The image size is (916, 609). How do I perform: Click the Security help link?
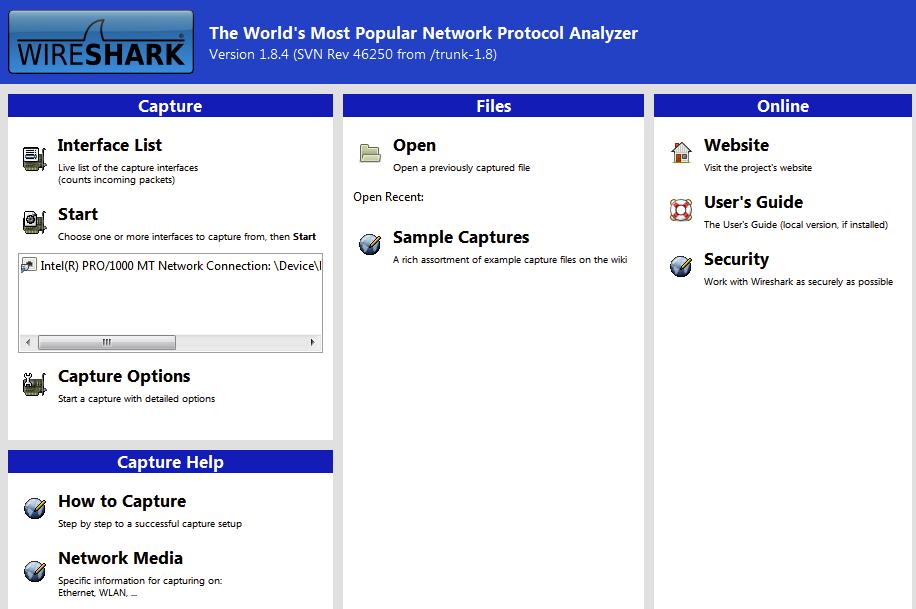[736, 259]
